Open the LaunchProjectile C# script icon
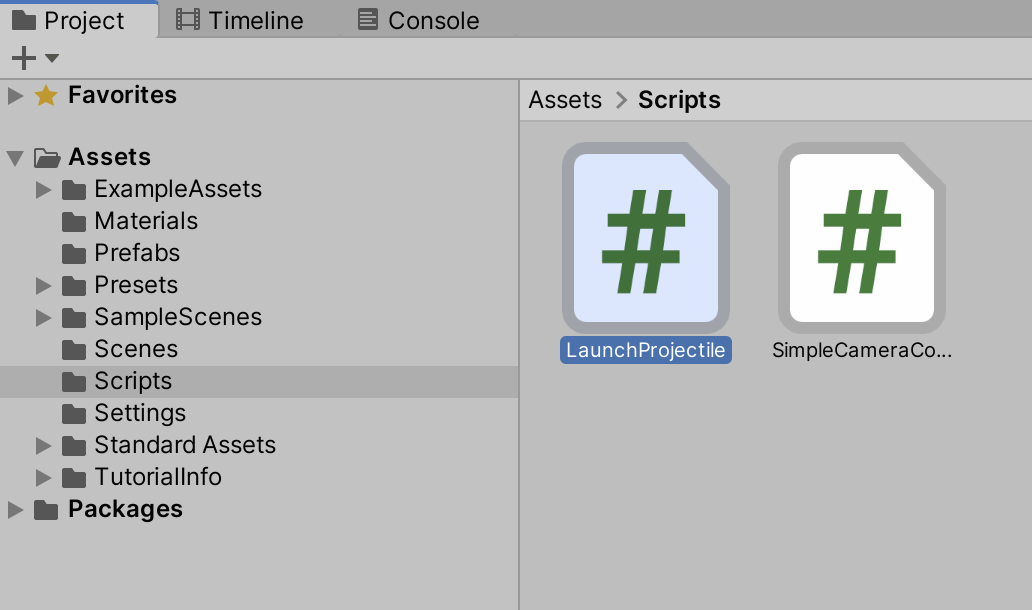 (645, 237)
